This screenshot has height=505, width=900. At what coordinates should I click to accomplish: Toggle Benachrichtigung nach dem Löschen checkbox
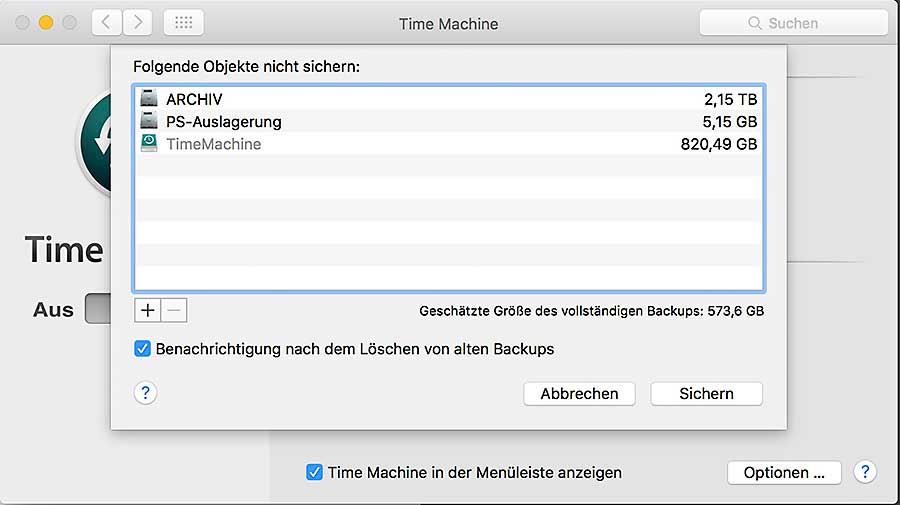(143, 349)
